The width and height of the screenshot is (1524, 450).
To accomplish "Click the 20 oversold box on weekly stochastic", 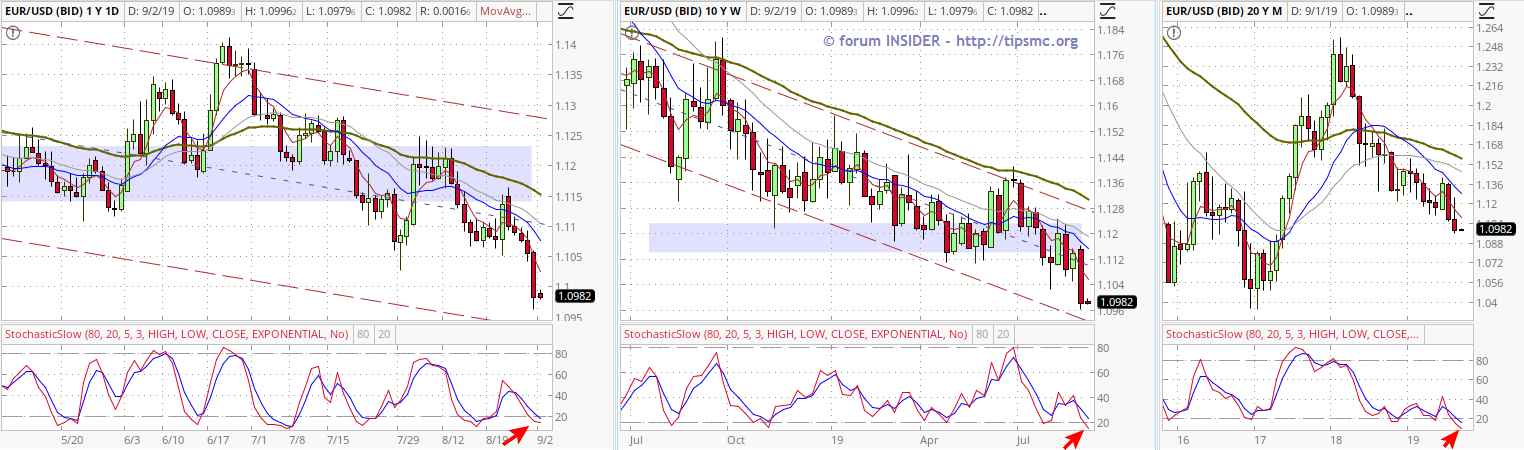I will coord(1004,333).
